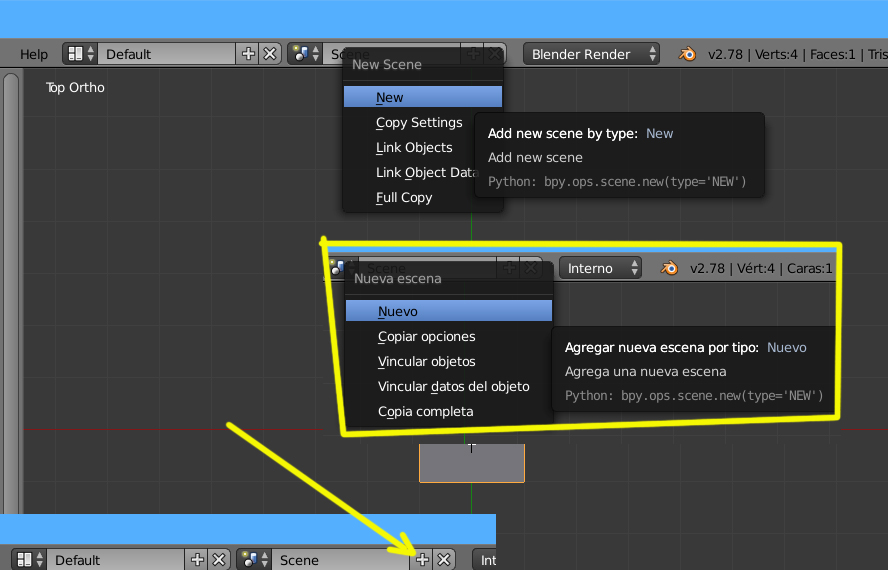
Task: Click the Default layout name field in top header
Action: point(166,54)
